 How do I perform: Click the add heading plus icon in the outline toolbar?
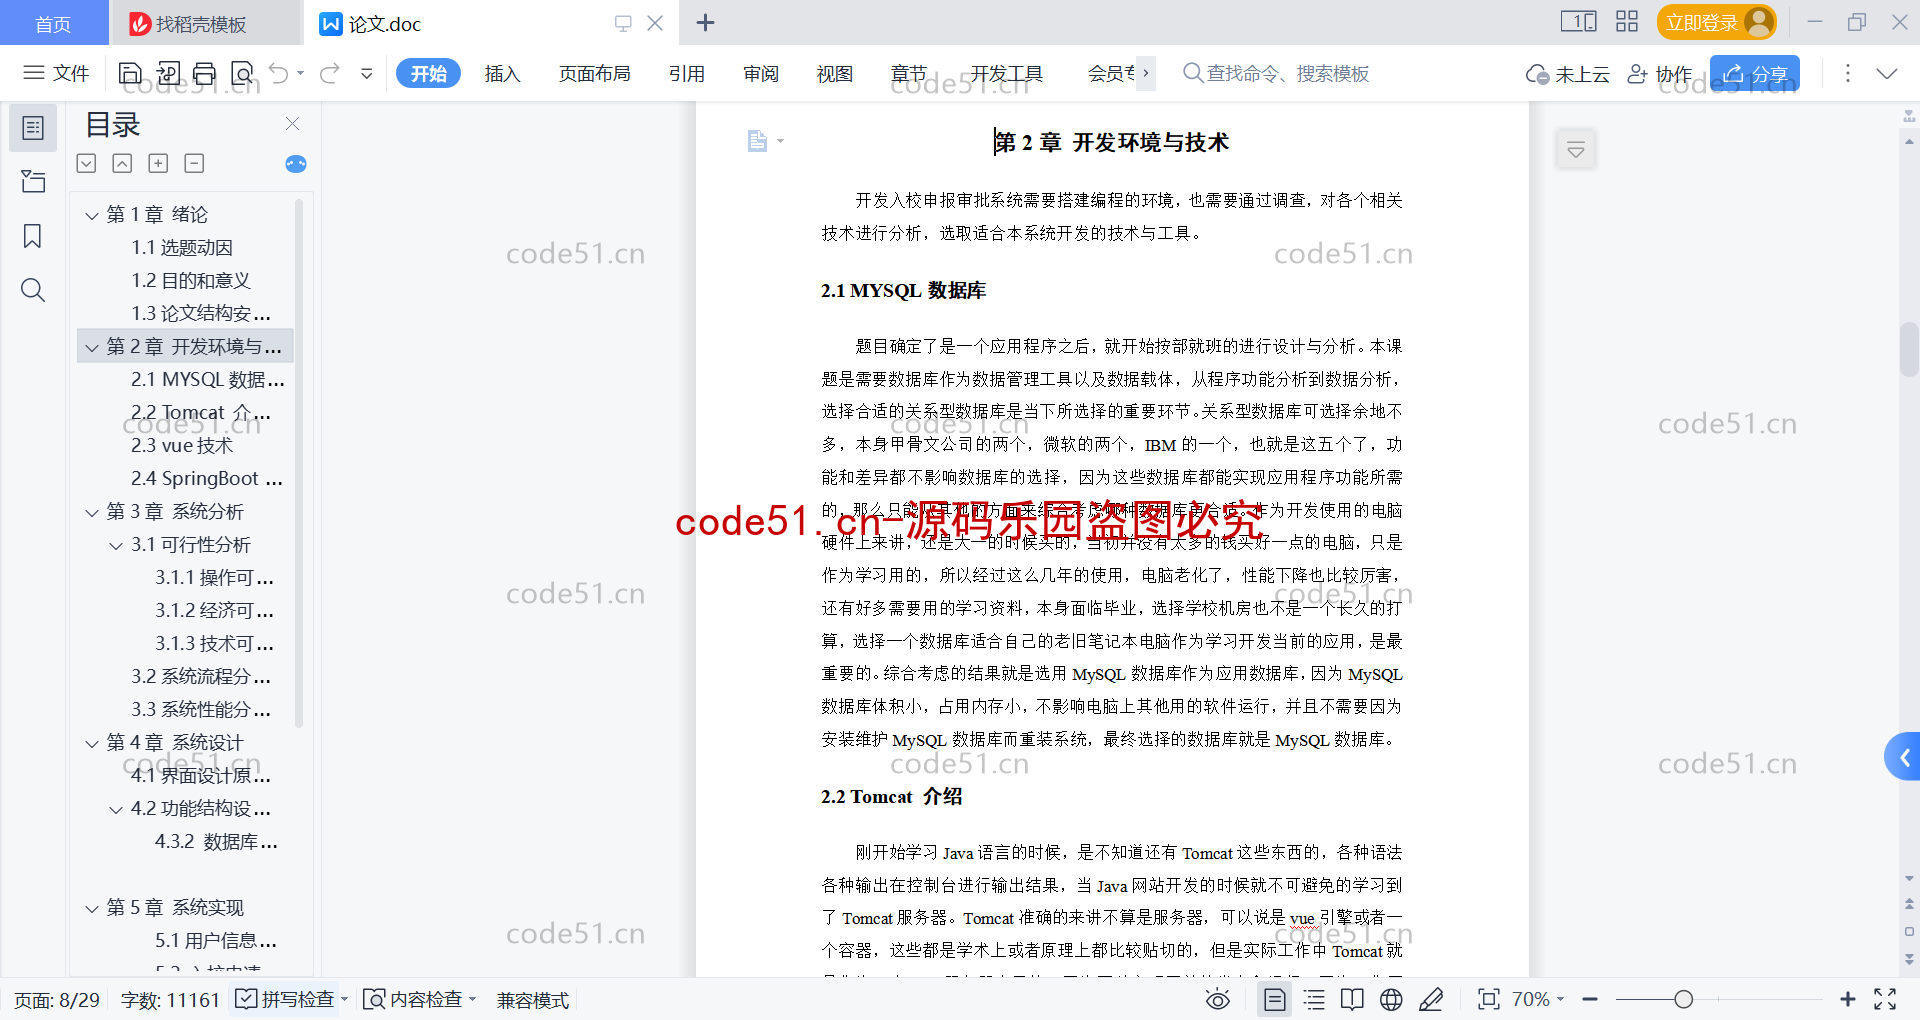(158, 163)
